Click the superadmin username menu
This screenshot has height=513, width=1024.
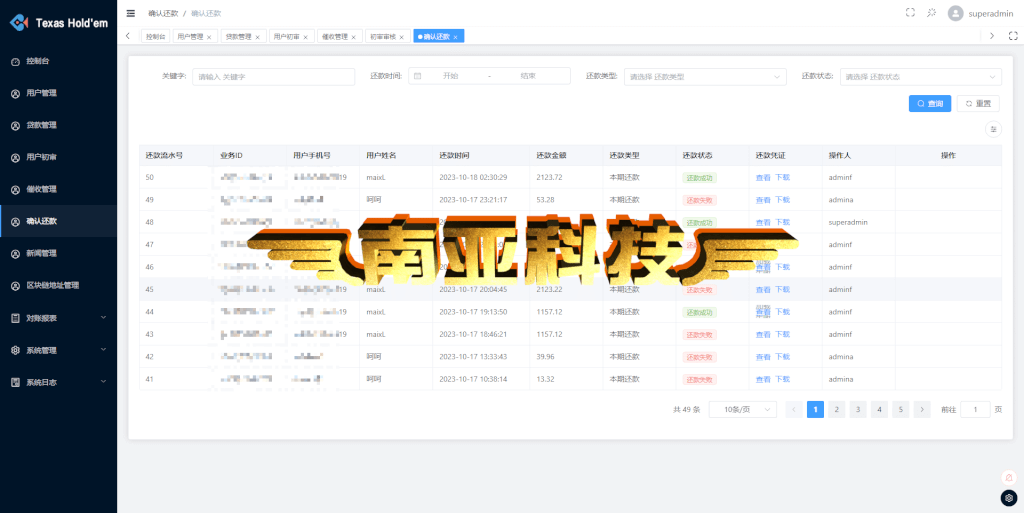click(x=991, y=14)
